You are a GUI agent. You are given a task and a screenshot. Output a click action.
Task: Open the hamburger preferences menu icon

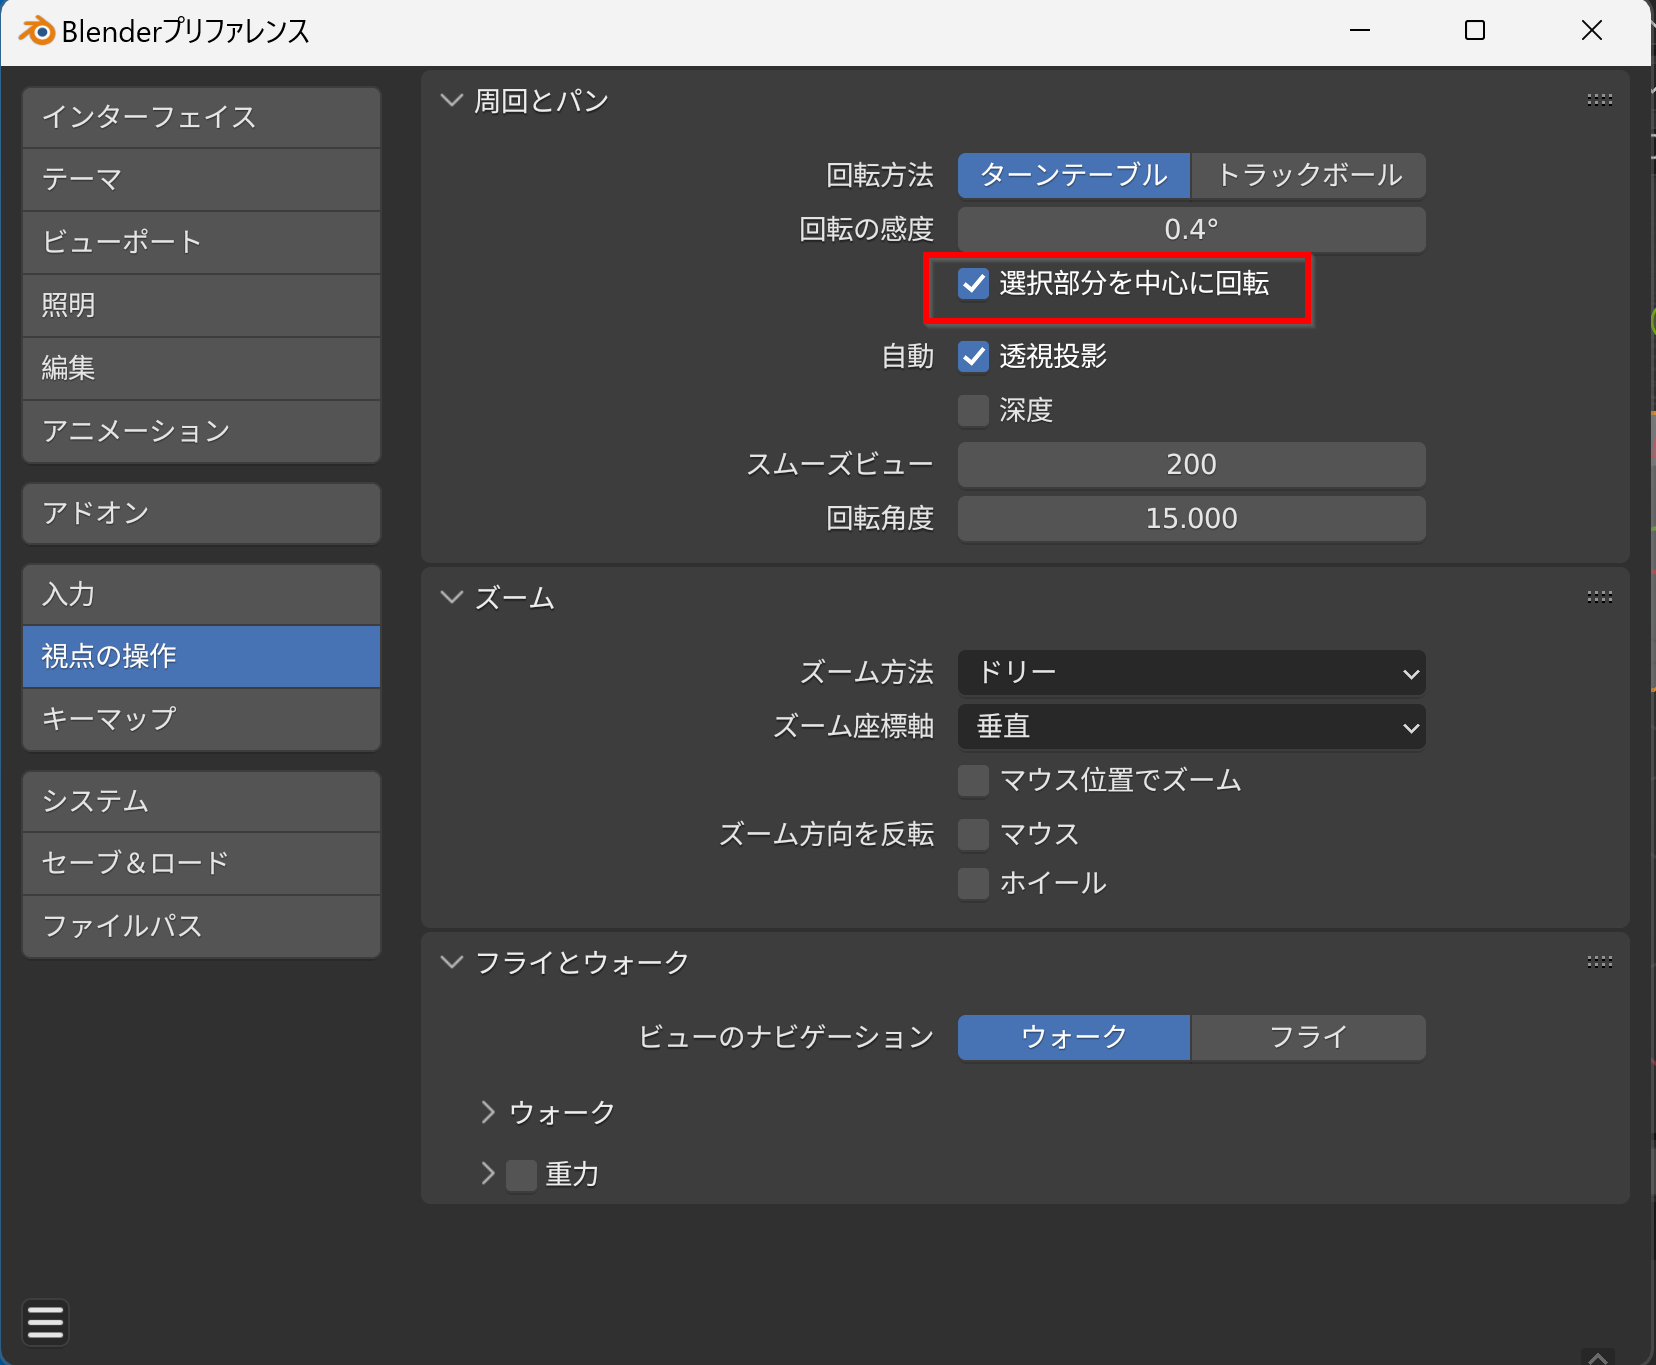click(45, 1322)
